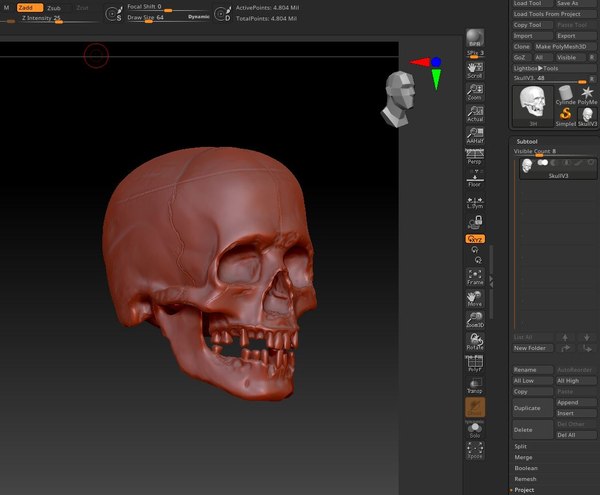The image size is (600, 495).
Task: Click the Xpose icon
Action: pyautogui.click(x=475, y=451)
